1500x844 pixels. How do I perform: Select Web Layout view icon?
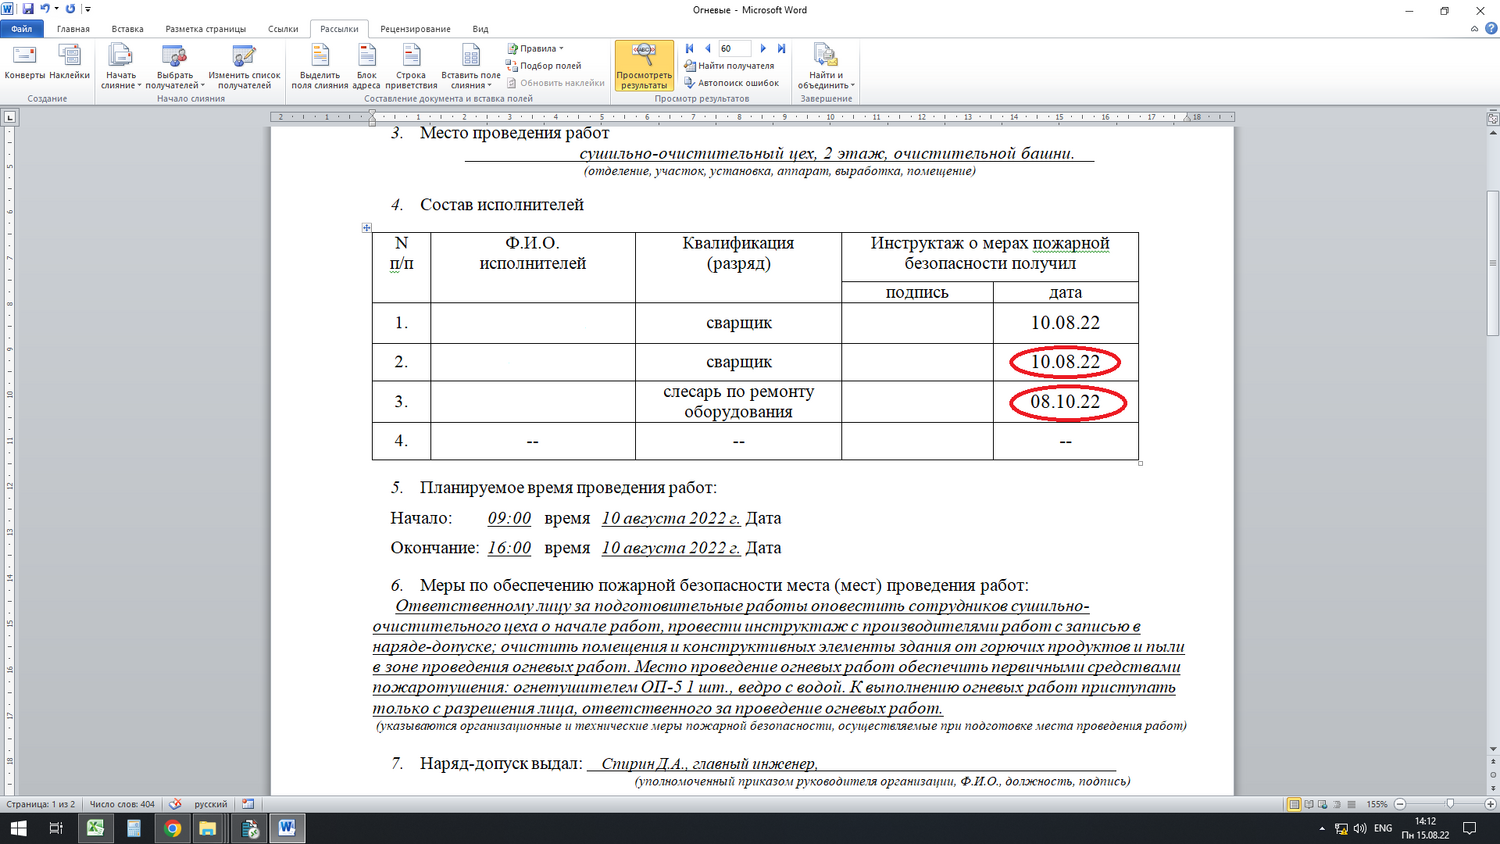1322,804
